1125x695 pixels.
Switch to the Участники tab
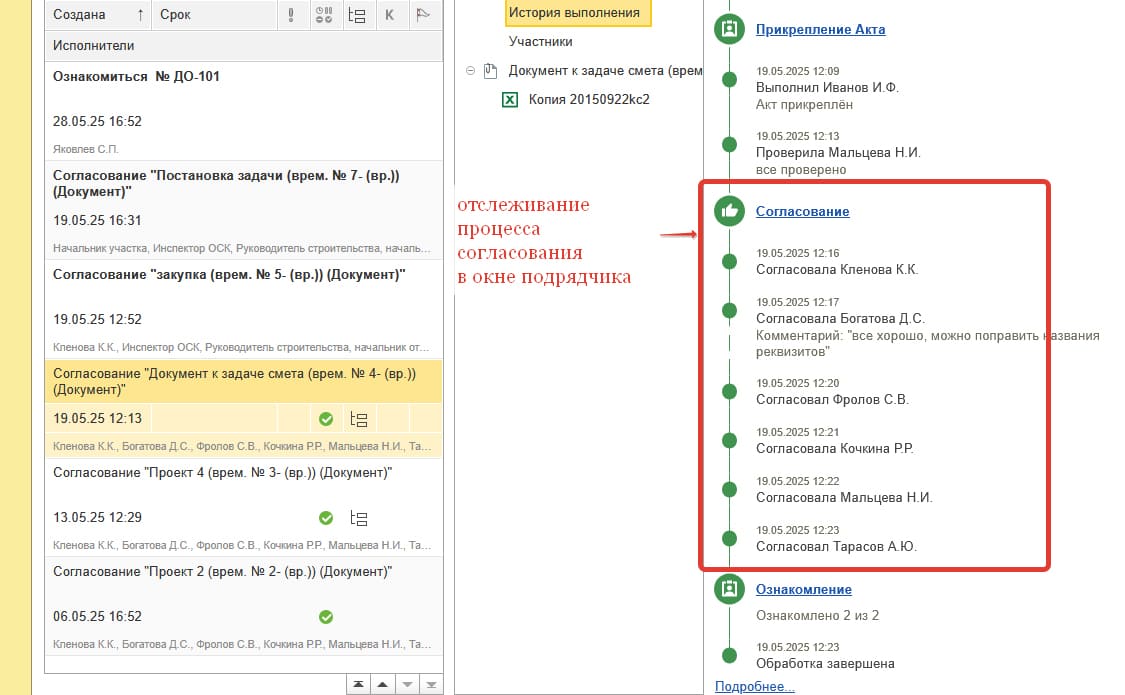coord(540,42)
